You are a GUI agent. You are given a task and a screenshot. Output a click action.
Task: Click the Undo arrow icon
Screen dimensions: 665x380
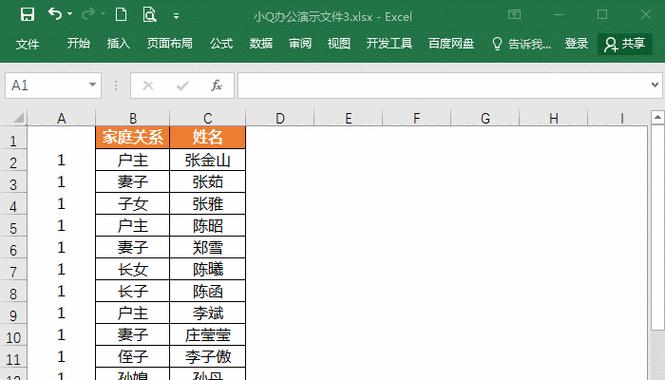click(x=55, y=14)
